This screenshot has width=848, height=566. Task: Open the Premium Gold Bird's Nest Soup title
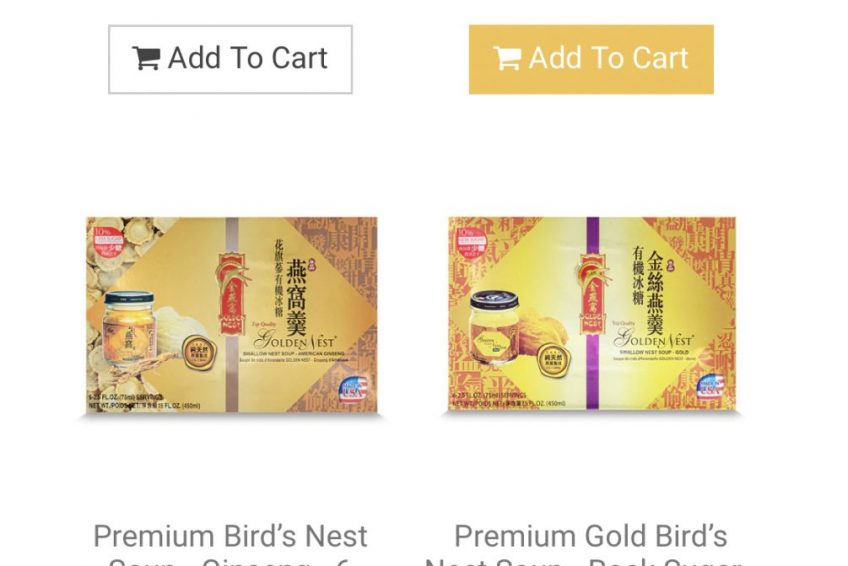click(x=591, y=543)
